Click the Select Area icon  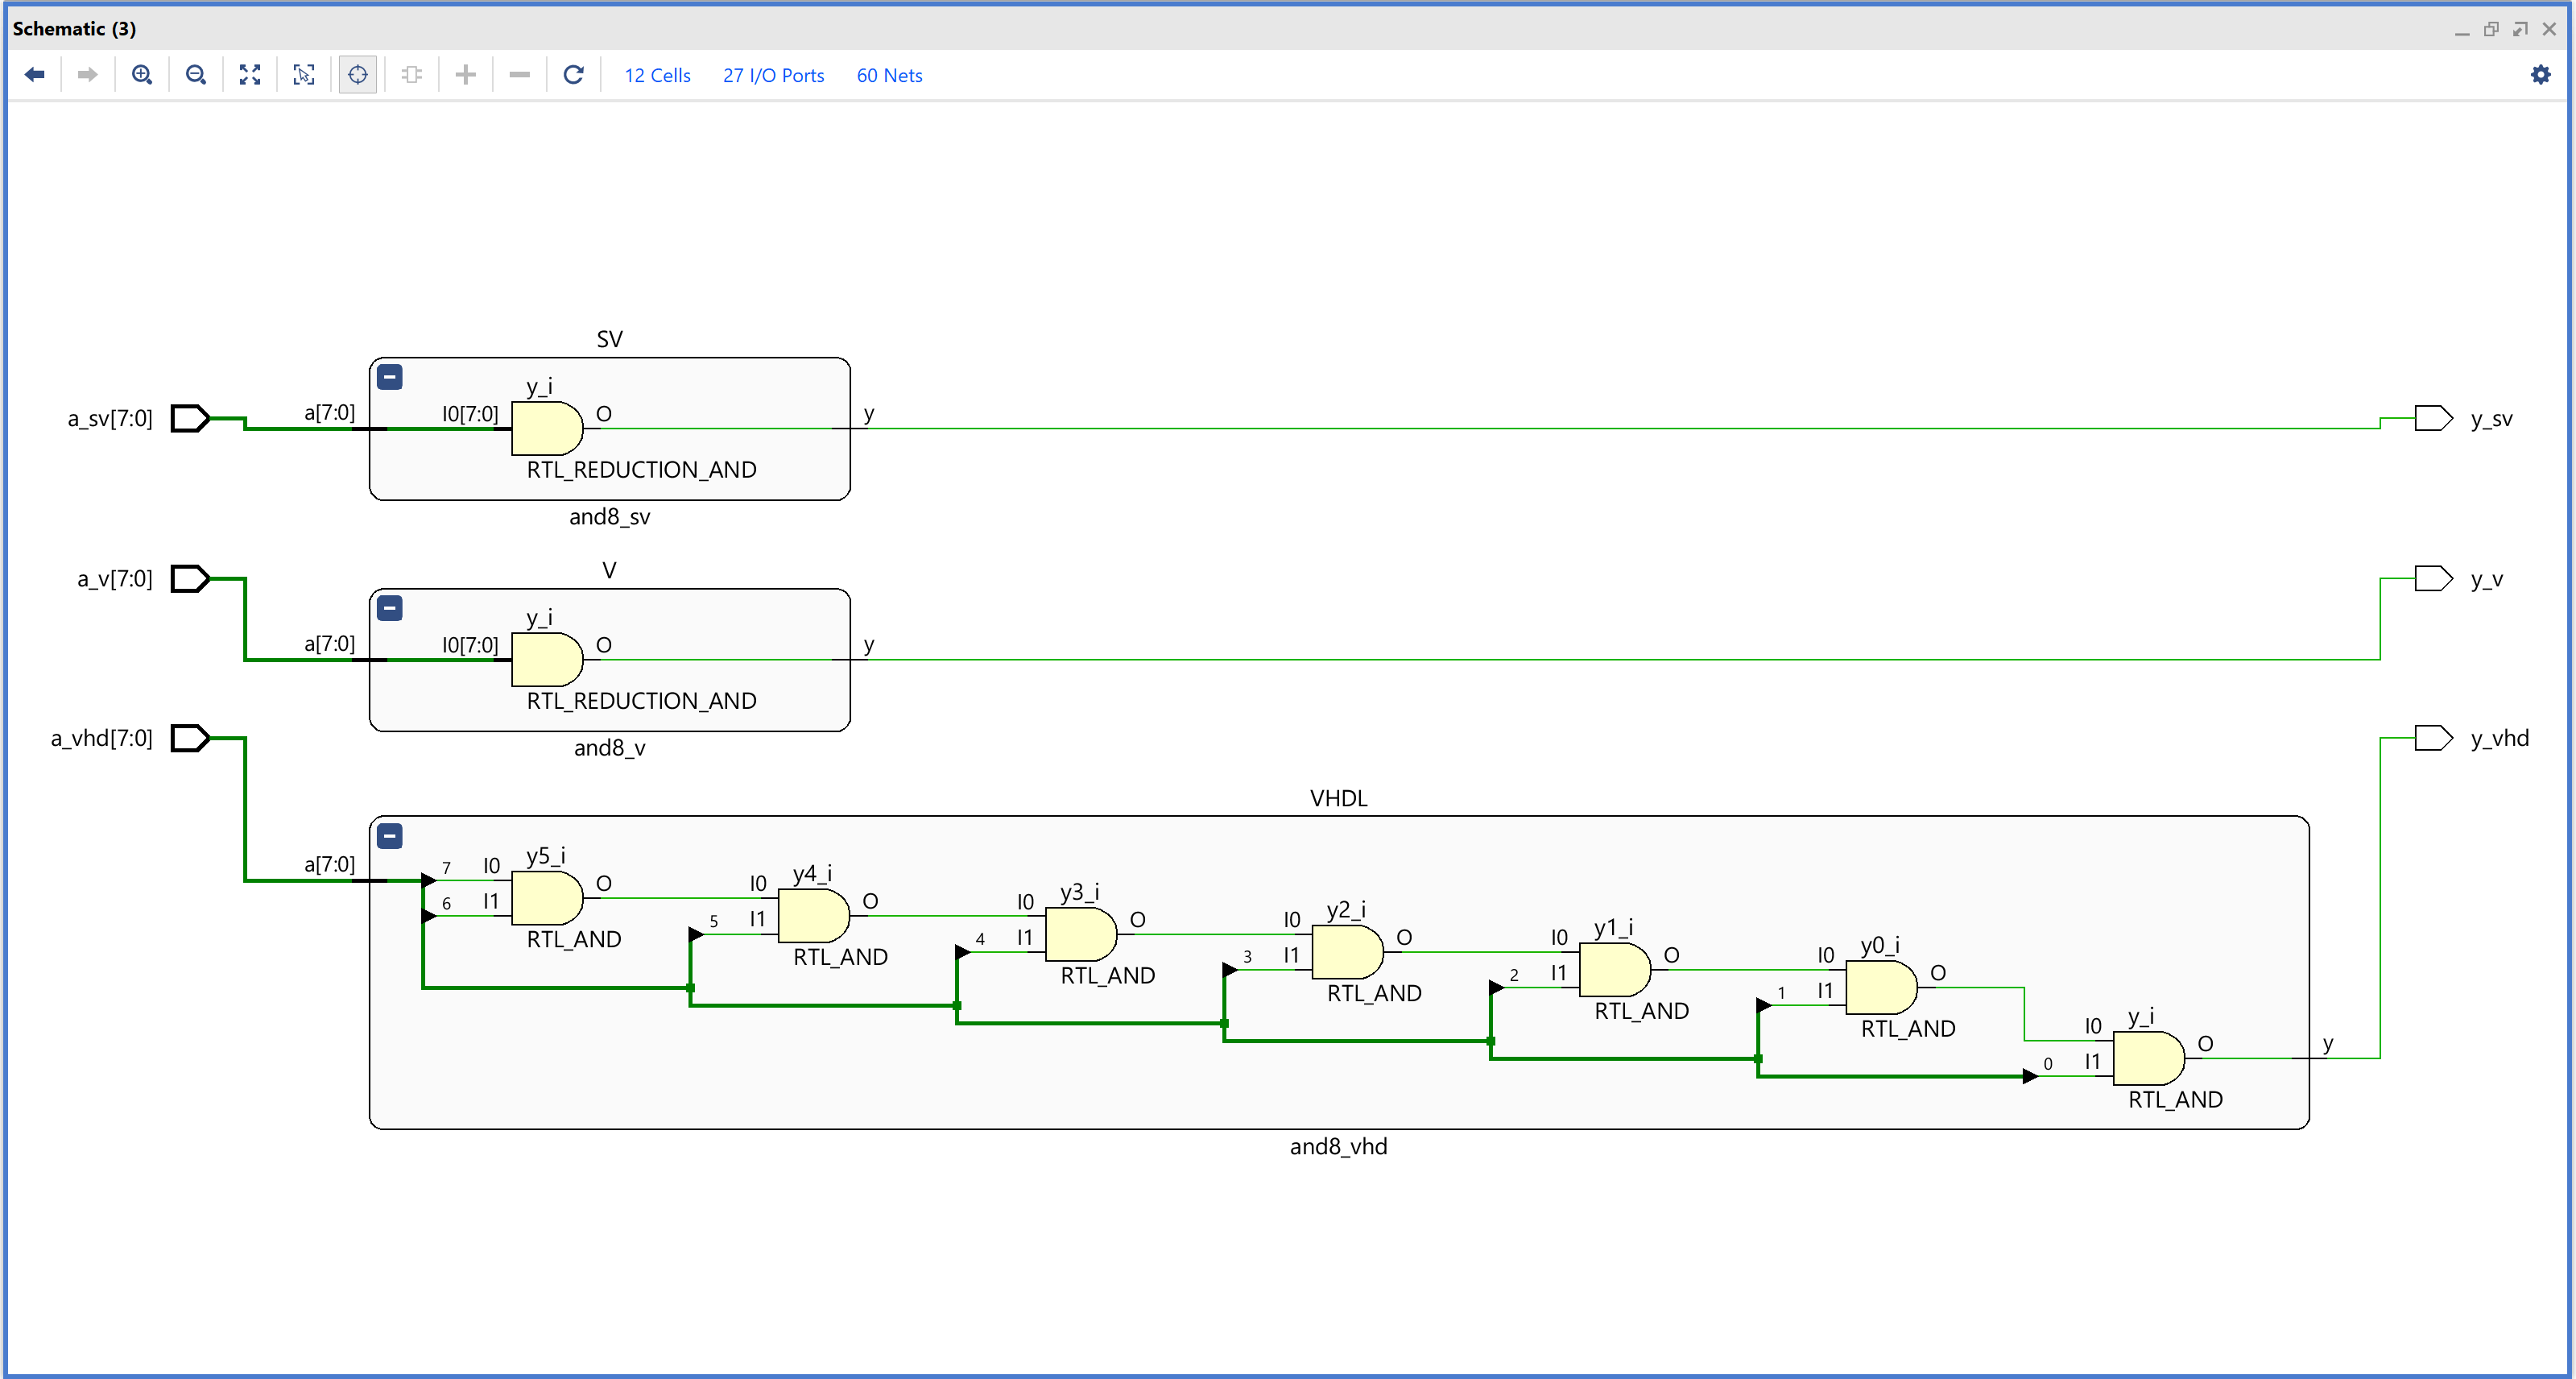(x=304, y=75)
